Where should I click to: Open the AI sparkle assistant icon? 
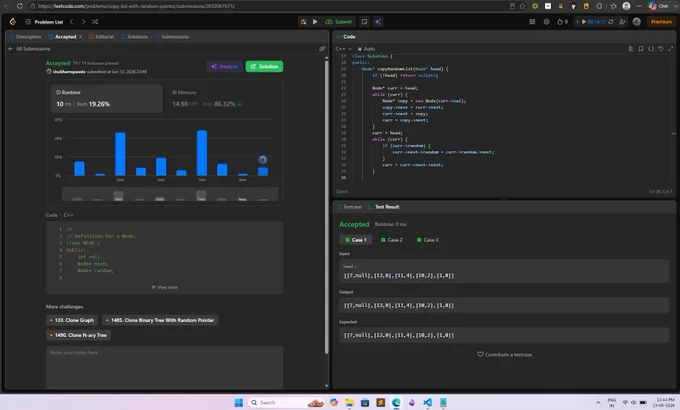[378, 22]
